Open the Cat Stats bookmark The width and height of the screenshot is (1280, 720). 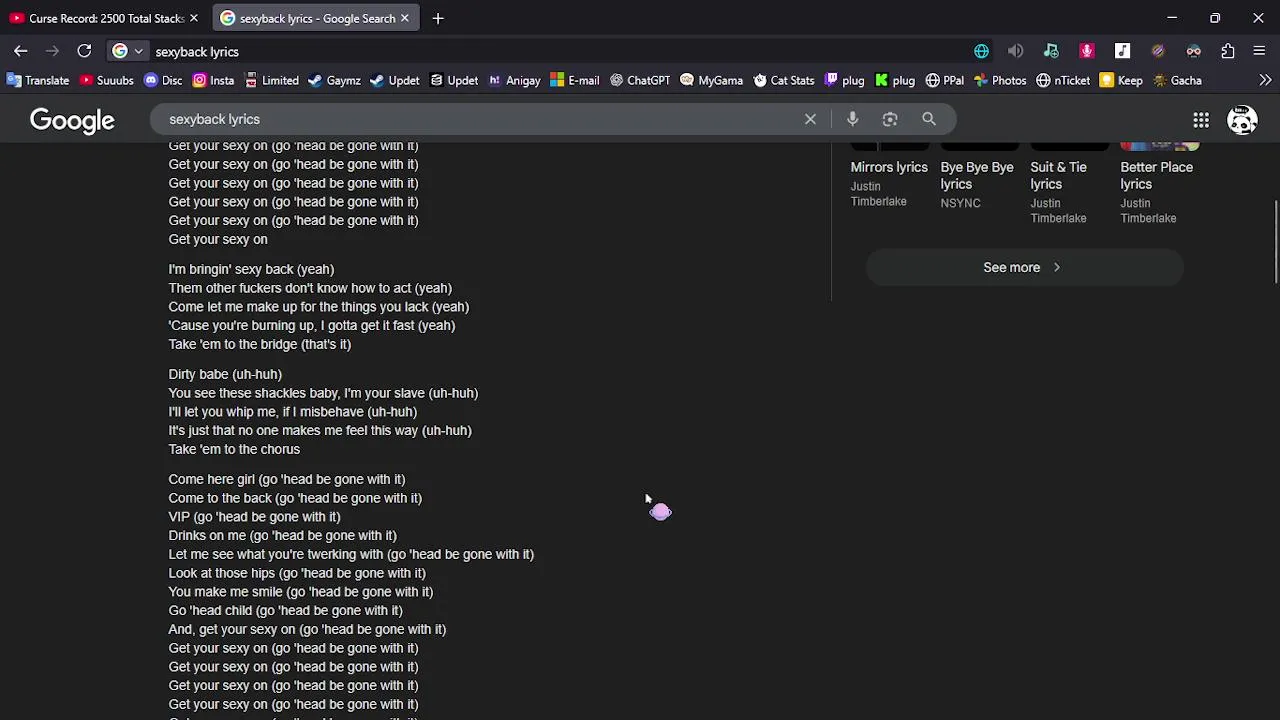point(783,80)
